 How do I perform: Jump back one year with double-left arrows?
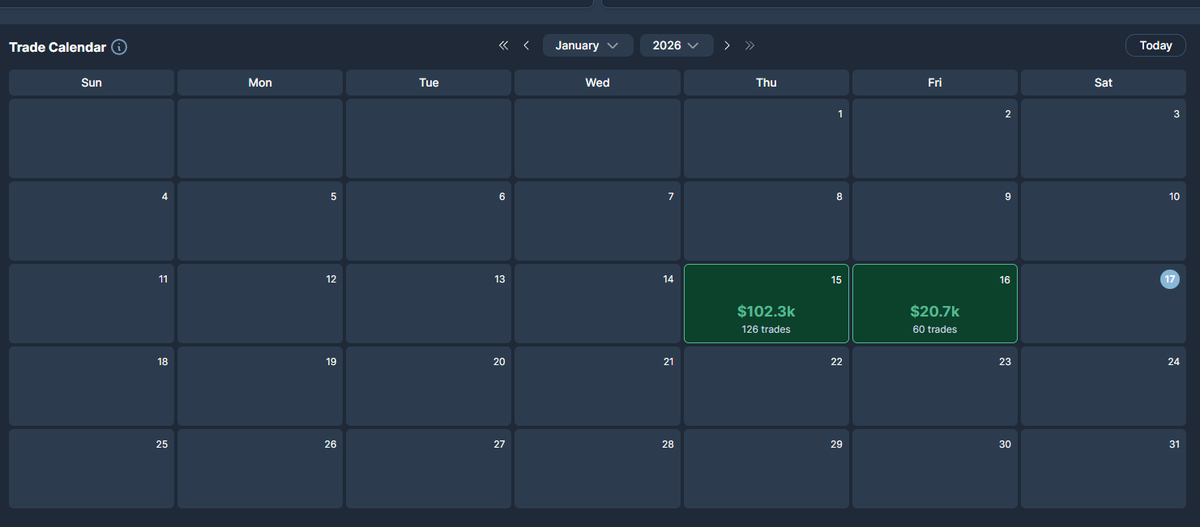click(x=503, y=46)
